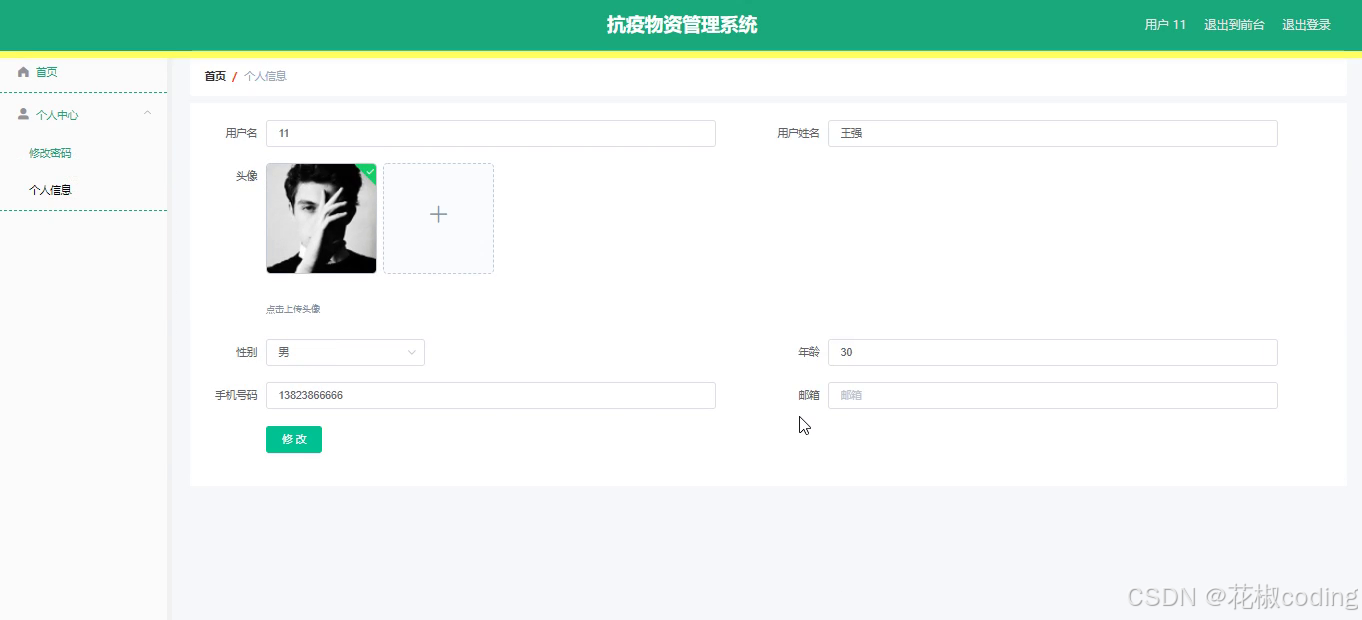The height and width of the screenshot is (620, 1362).
Task: Click 退出登录 in the top navigation
Action: tap(1306, 24)
